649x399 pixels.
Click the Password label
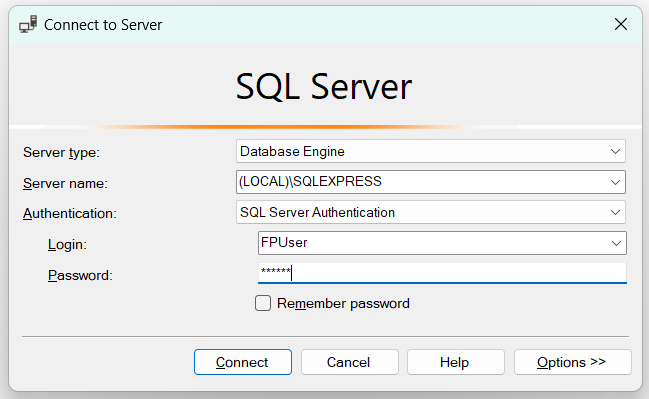(80, 276)
